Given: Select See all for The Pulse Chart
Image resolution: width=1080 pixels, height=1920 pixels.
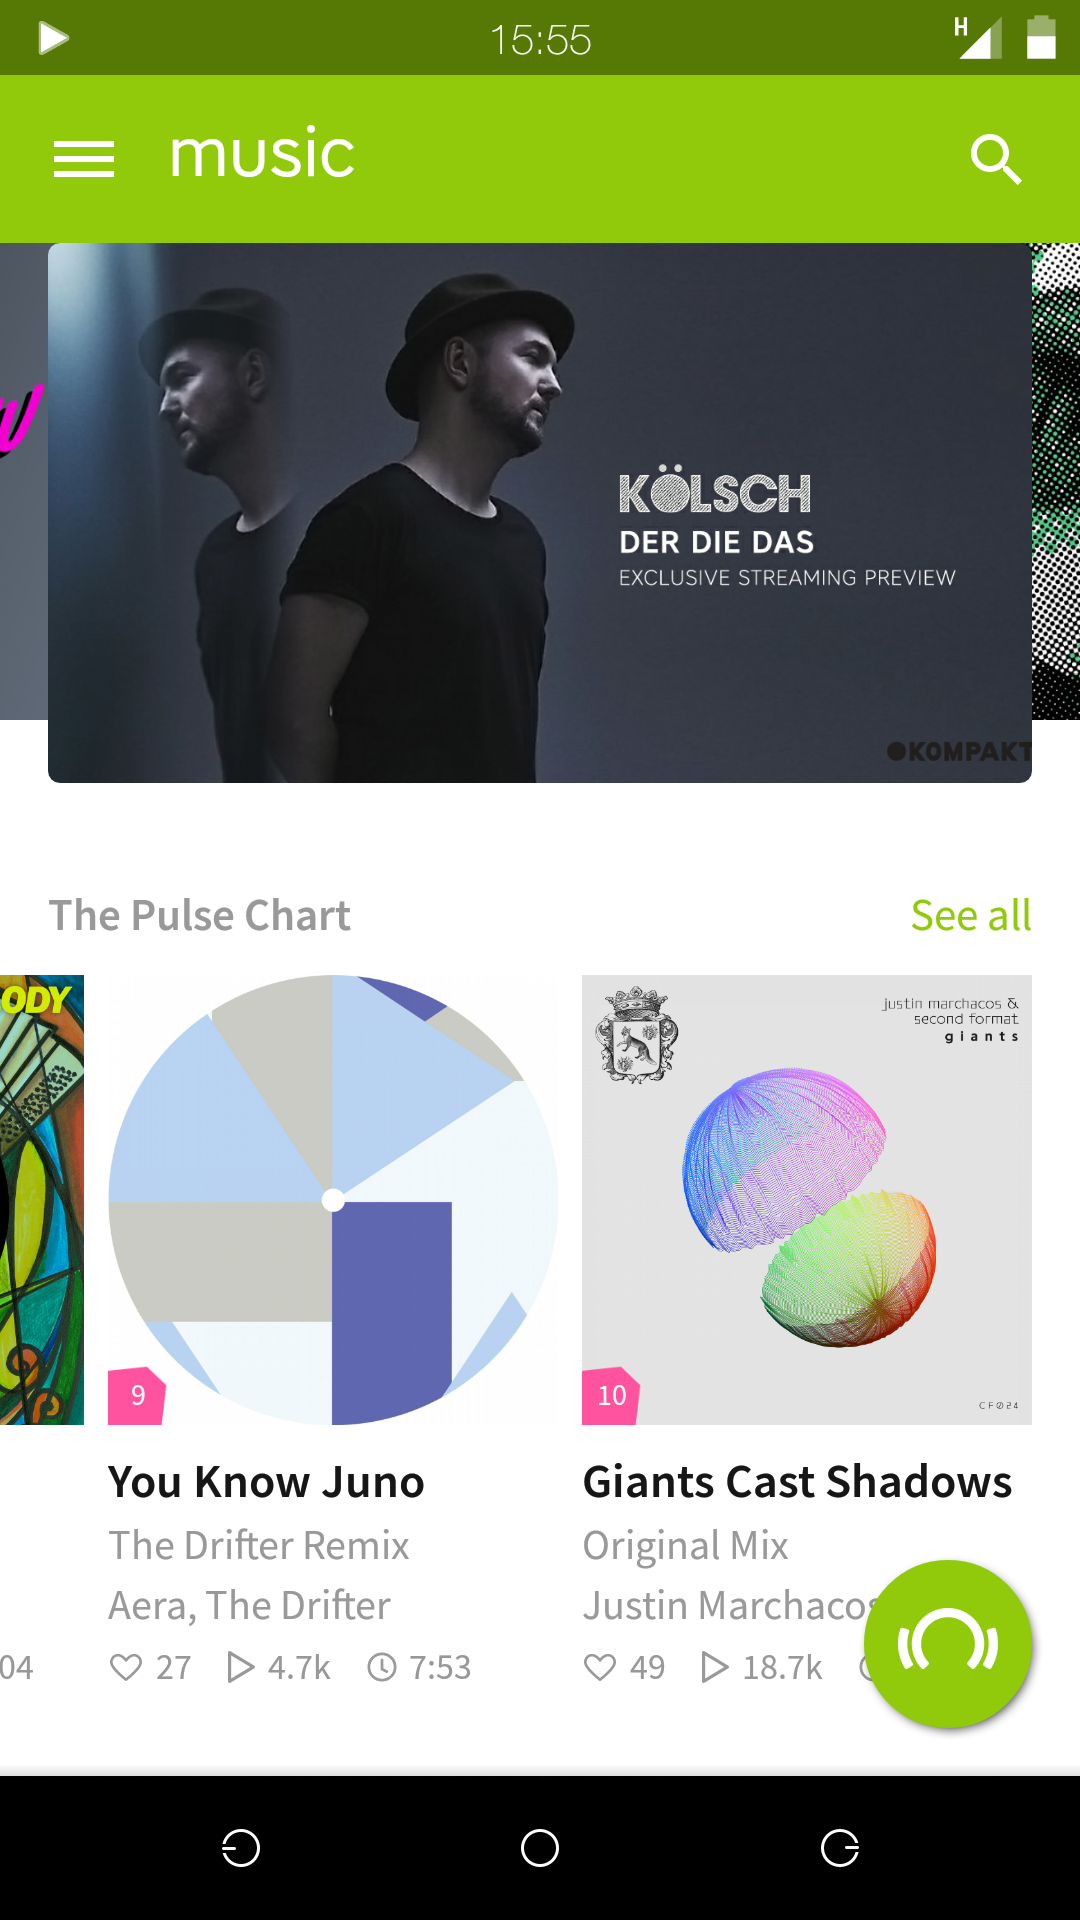Looking at the screenshot, I should coord(971,915).
